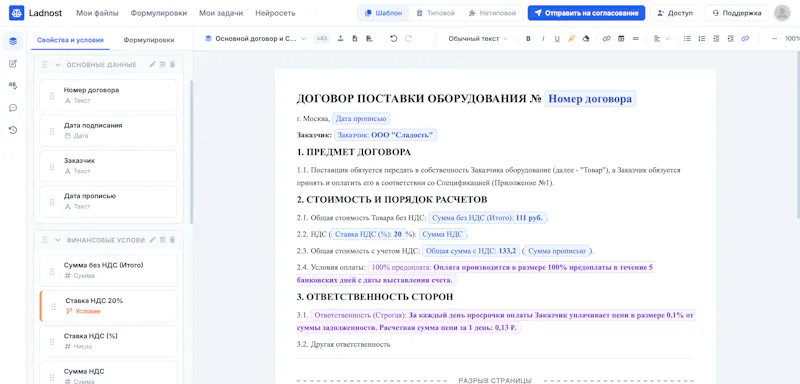
Task: Insert a table using the table icon
Action: click(x=621, y=38)
